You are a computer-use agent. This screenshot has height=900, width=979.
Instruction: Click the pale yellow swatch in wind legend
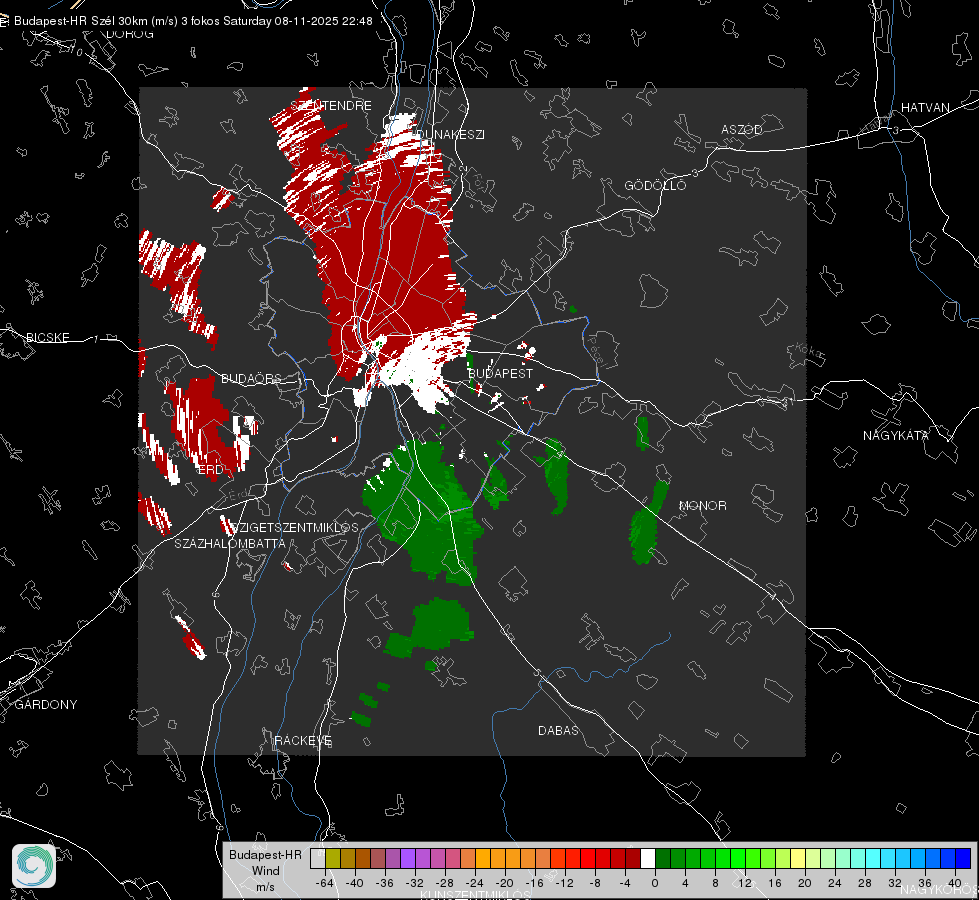coord(798,858)
